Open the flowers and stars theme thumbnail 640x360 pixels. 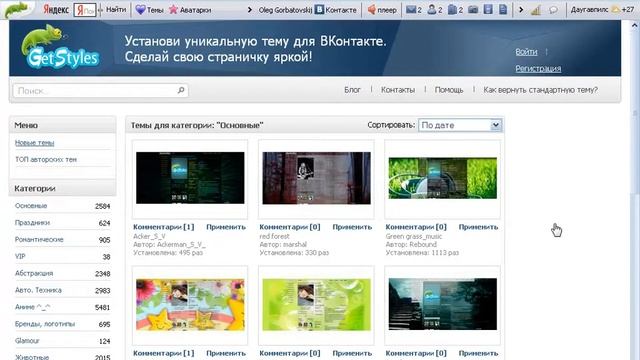pyautogui.click(x=190, y=304)
